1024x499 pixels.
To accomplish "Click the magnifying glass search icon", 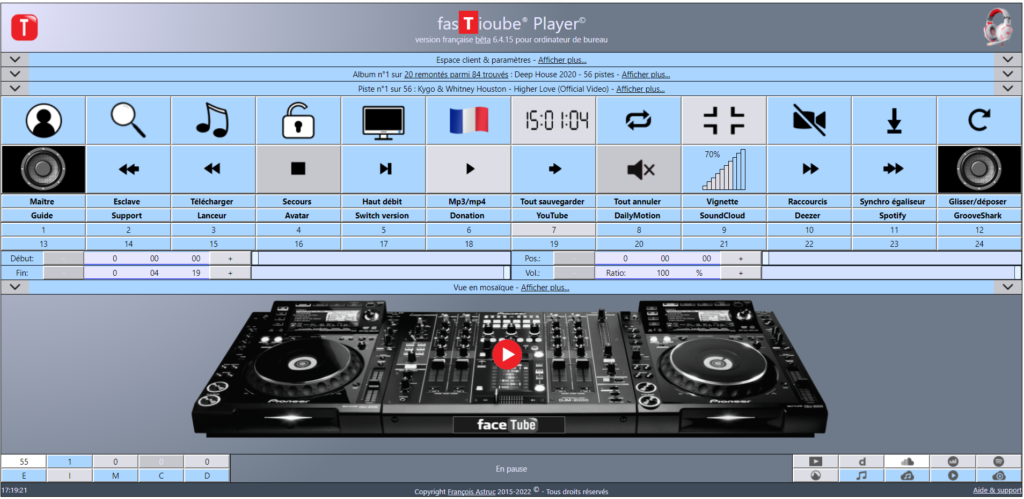I will click(x=128, y=120).
